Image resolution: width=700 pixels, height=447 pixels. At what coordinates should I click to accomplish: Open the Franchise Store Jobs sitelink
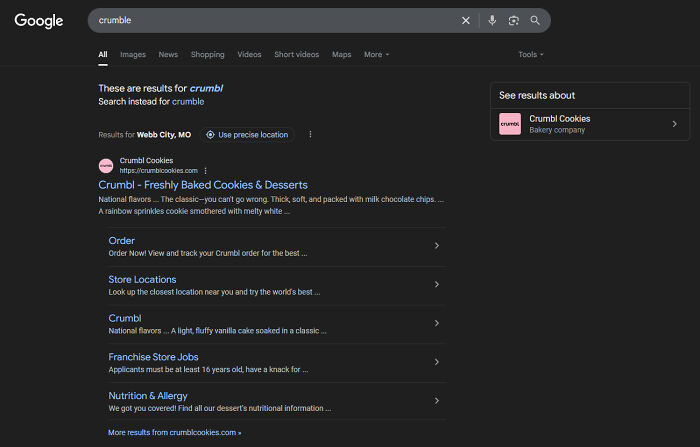point(153,357)
